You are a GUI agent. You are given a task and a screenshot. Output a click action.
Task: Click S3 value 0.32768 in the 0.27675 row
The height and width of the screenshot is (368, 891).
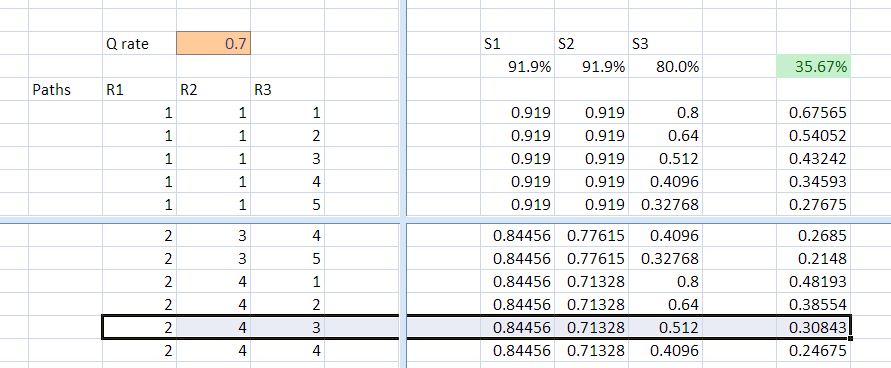(665, 204)
